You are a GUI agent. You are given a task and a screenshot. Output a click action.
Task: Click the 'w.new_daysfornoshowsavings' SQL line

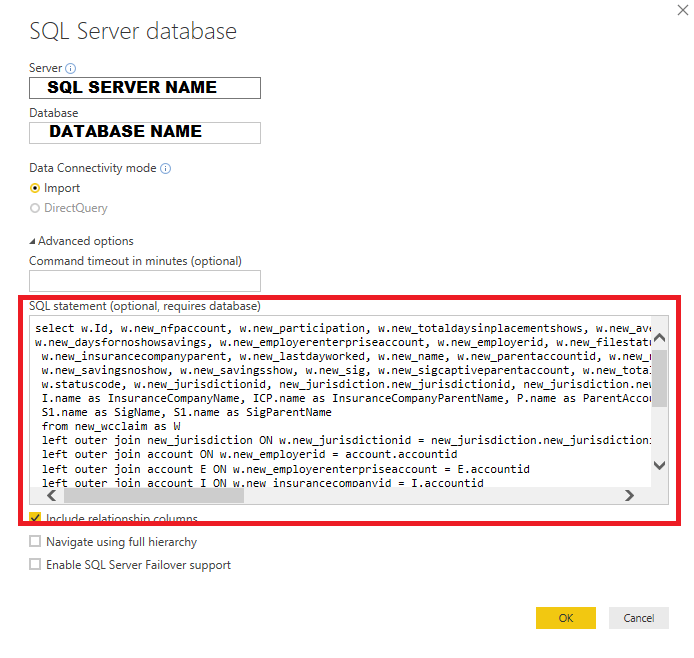[343, 342]
